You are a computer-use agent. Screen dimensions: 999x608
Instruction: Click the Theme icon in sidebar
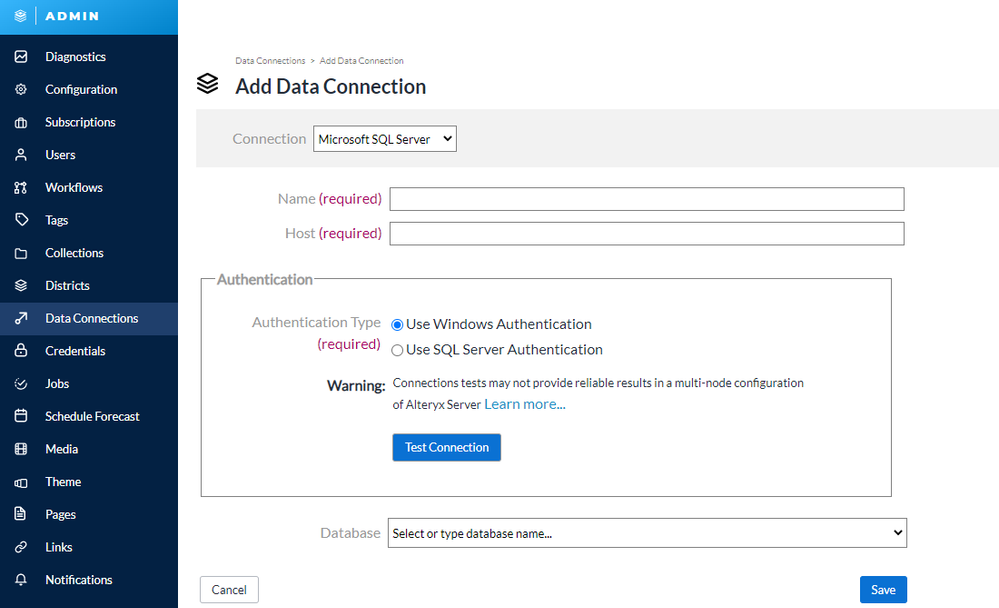click(x=21, y=482)
